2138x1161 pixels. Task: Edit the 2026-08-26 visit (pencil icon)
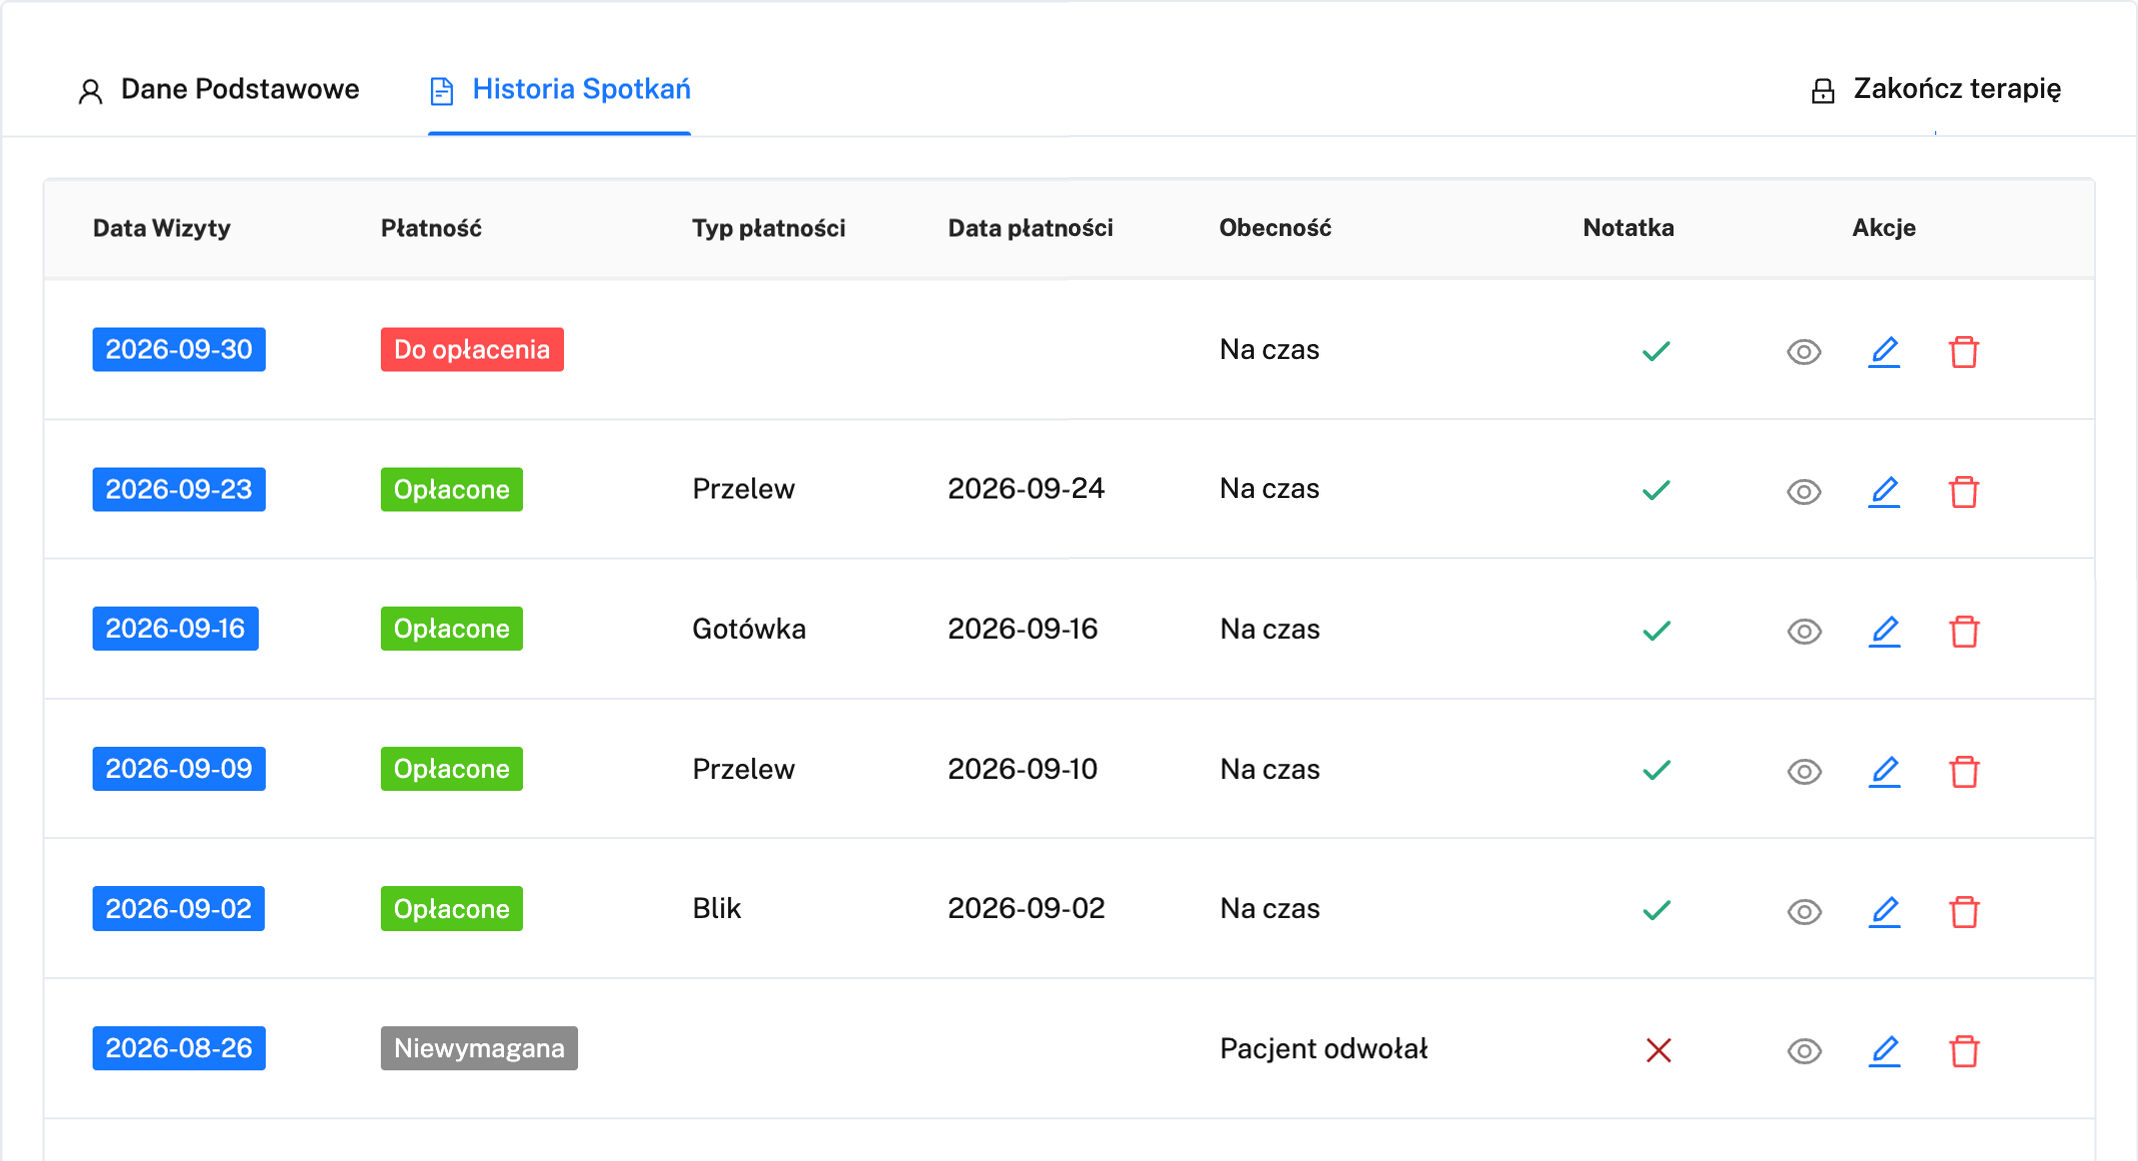[x=1884, y=1051]
